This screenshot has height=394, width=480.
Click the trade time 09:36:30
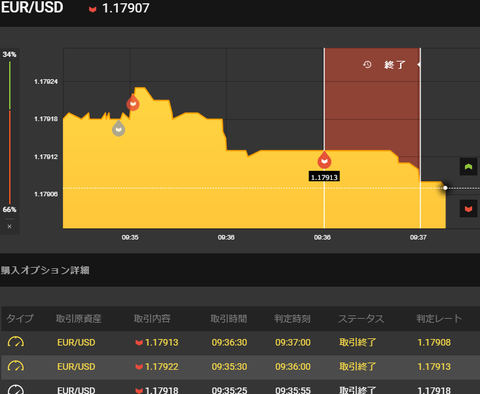[229, 342]
